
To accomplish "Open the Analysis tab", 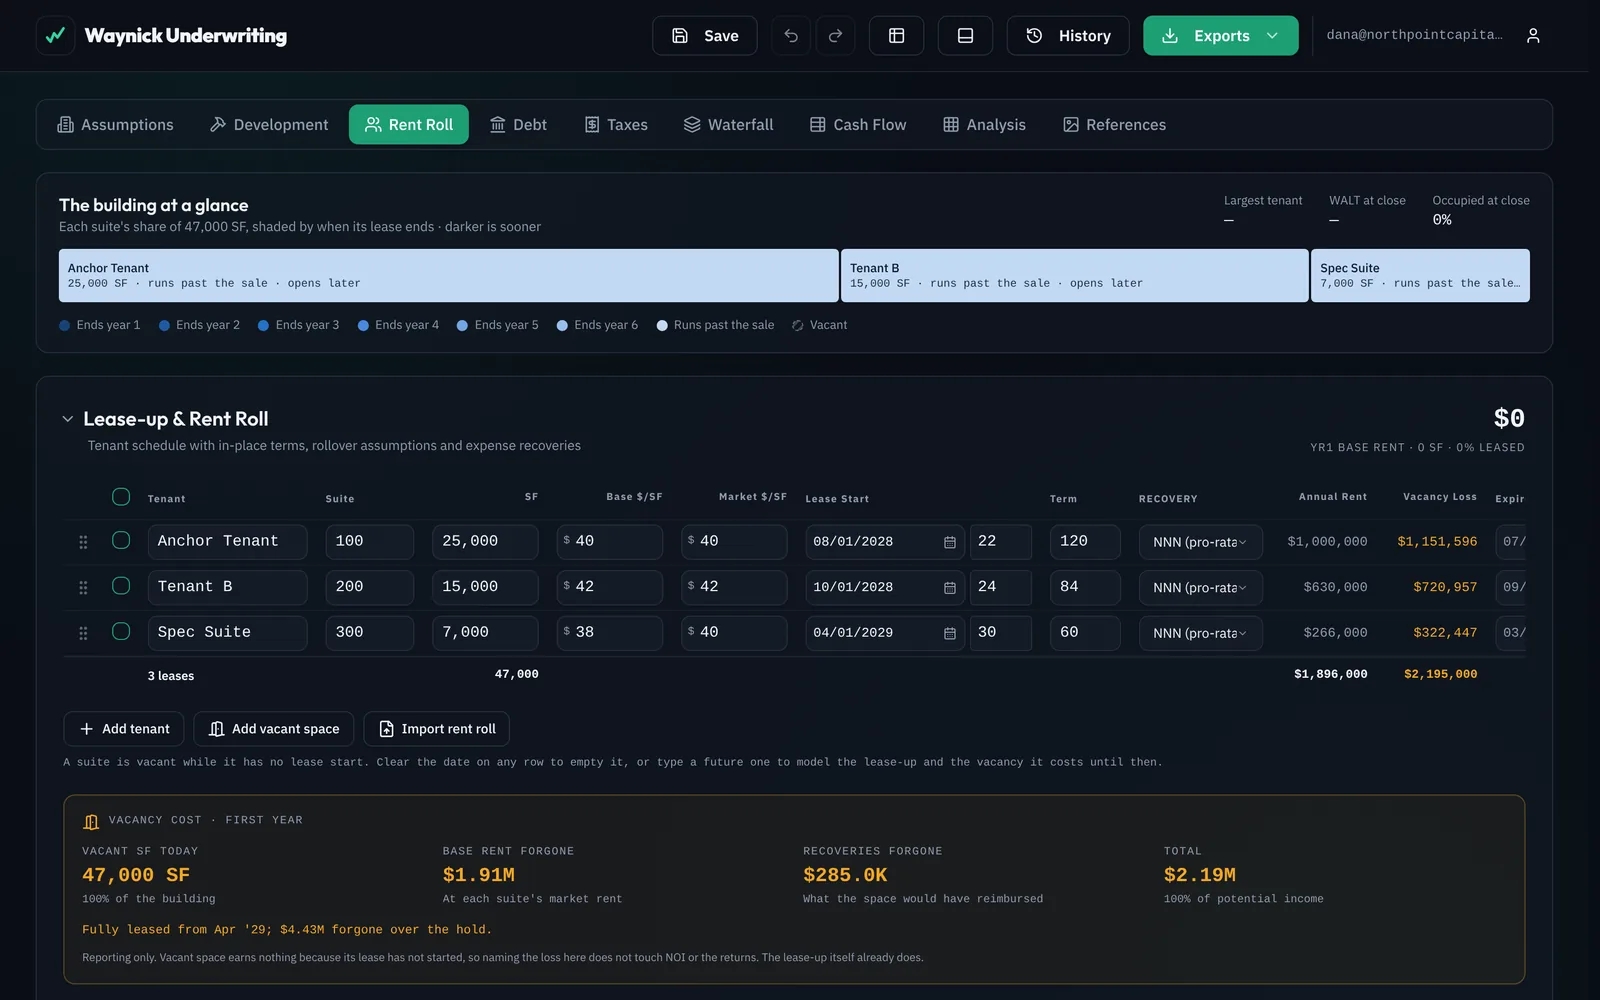I will (985, 125).
